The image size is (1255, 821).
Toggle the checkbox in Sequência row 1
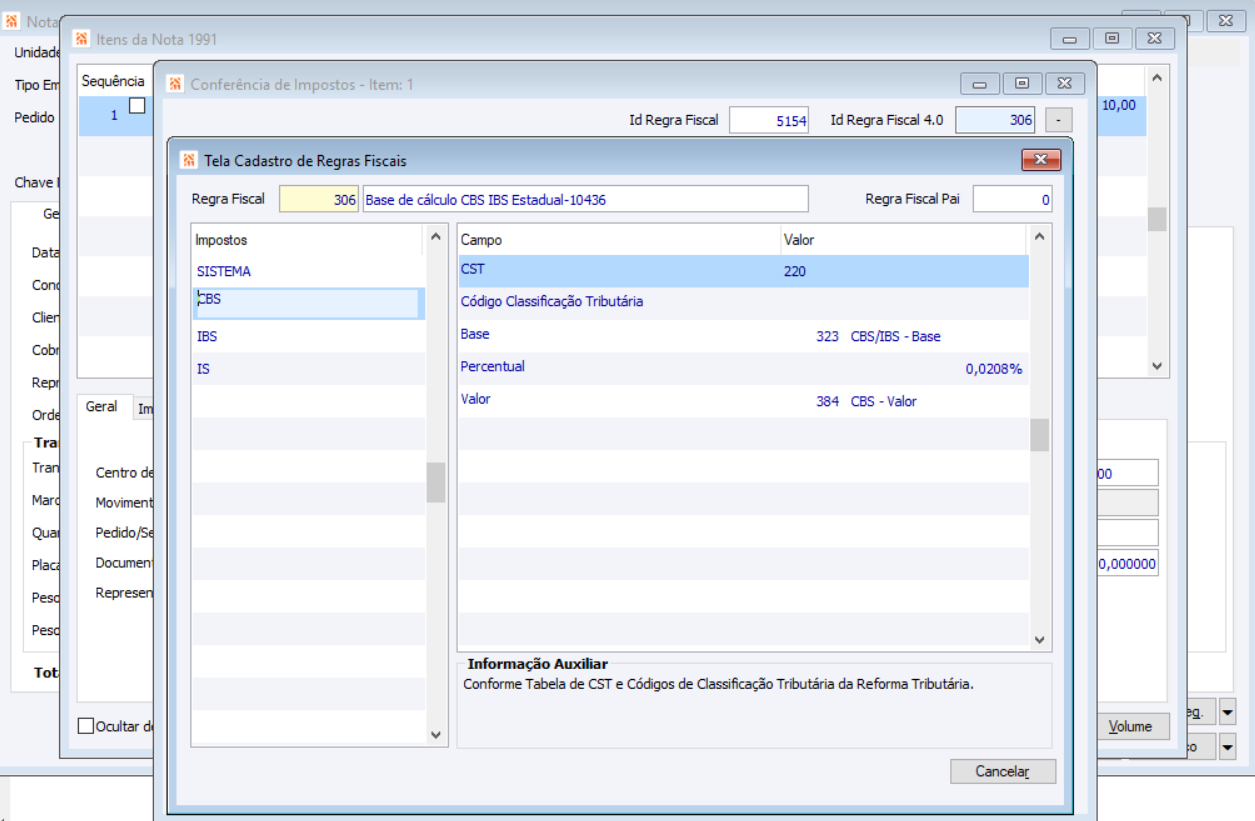(x=137, y=104)
